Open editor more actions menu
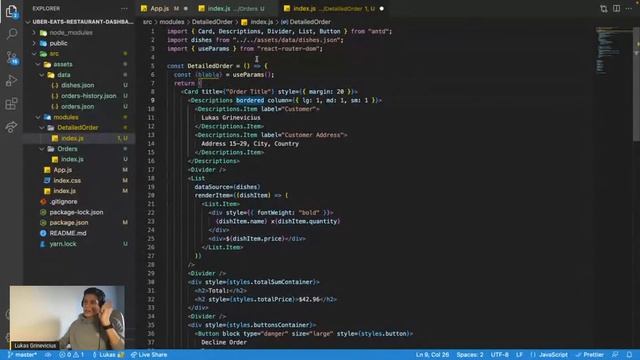This screenshot has width=640, height=360. (629, 9)
